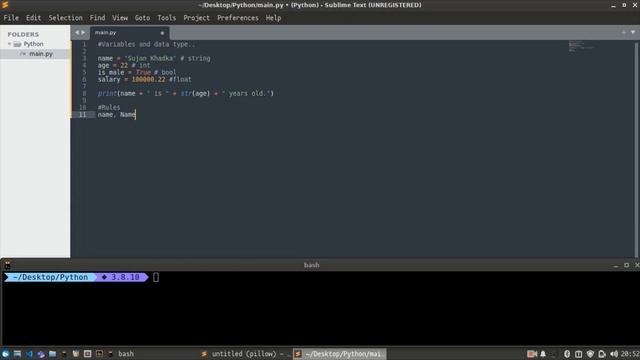Minimize the bash terminal window

pyautogui.click(x=616, y=266)
